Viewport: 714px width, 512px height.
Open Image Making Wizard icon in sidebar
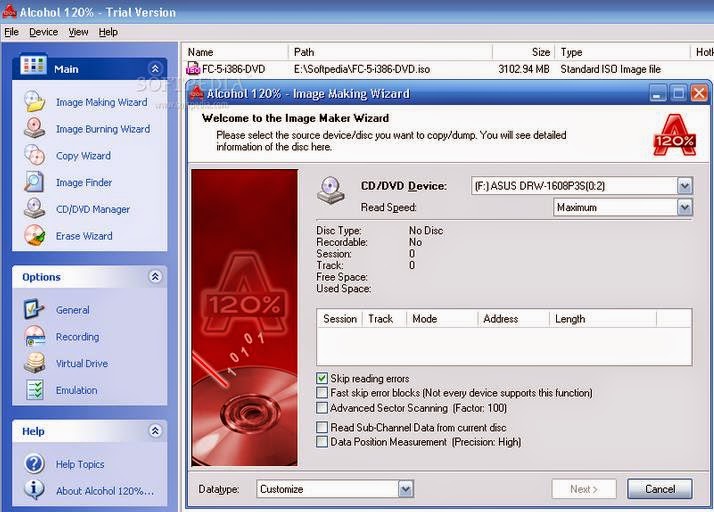[x=35, y=102]
